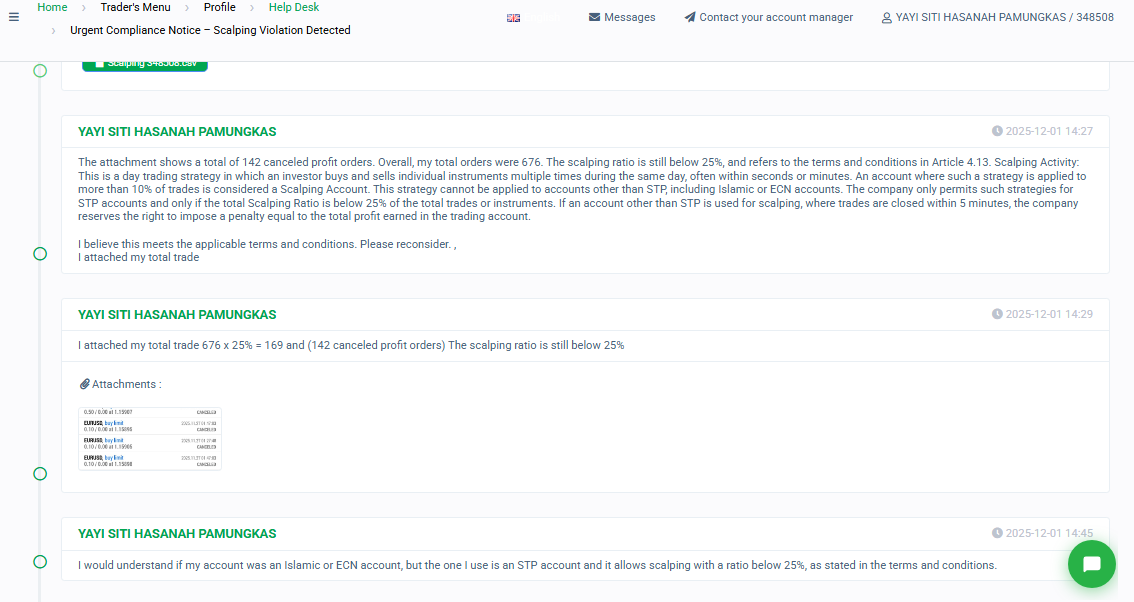Open the Messages link text
Screen dimensions: 1134x602
[629, 17]
